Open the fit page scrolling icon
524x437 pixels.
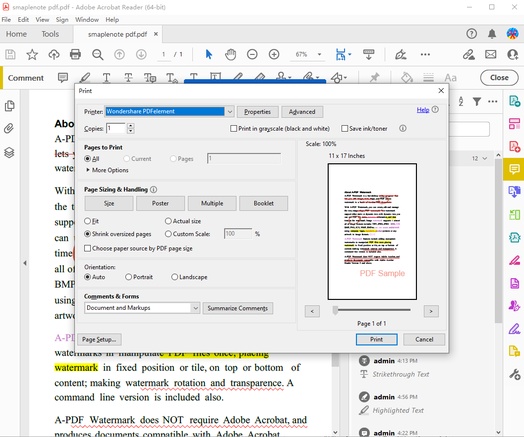[341, 54]
